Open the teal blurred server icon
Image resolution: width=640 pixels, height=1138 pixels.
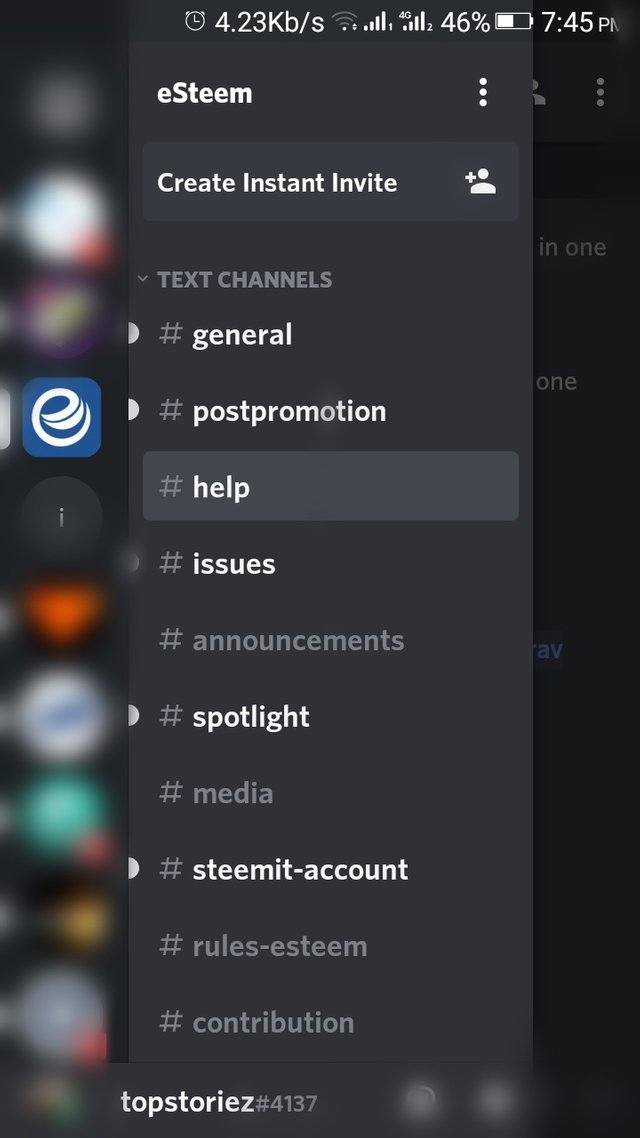62,813
